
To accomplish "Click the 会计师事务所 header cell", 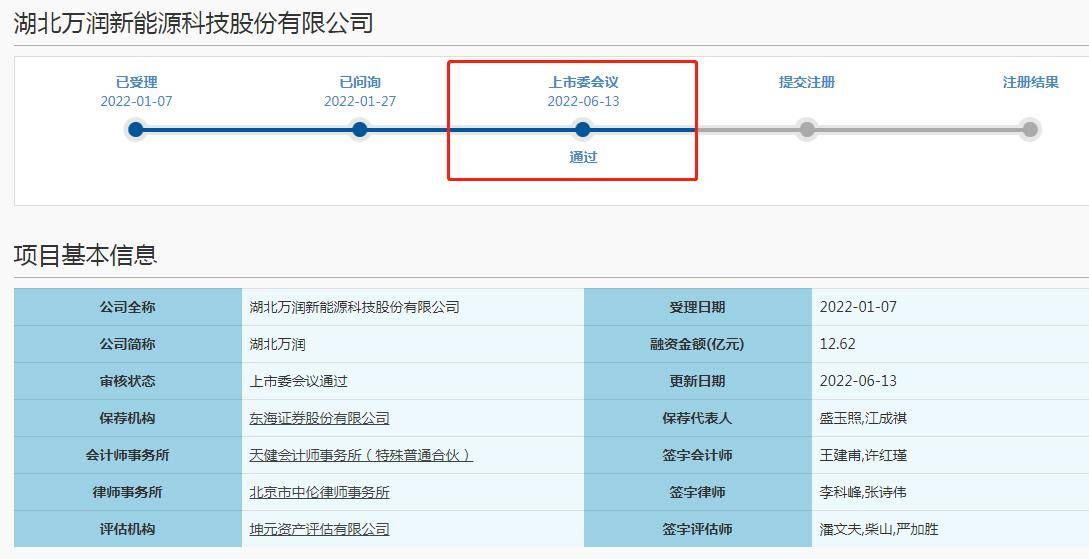I will click(x=128, y=455).
